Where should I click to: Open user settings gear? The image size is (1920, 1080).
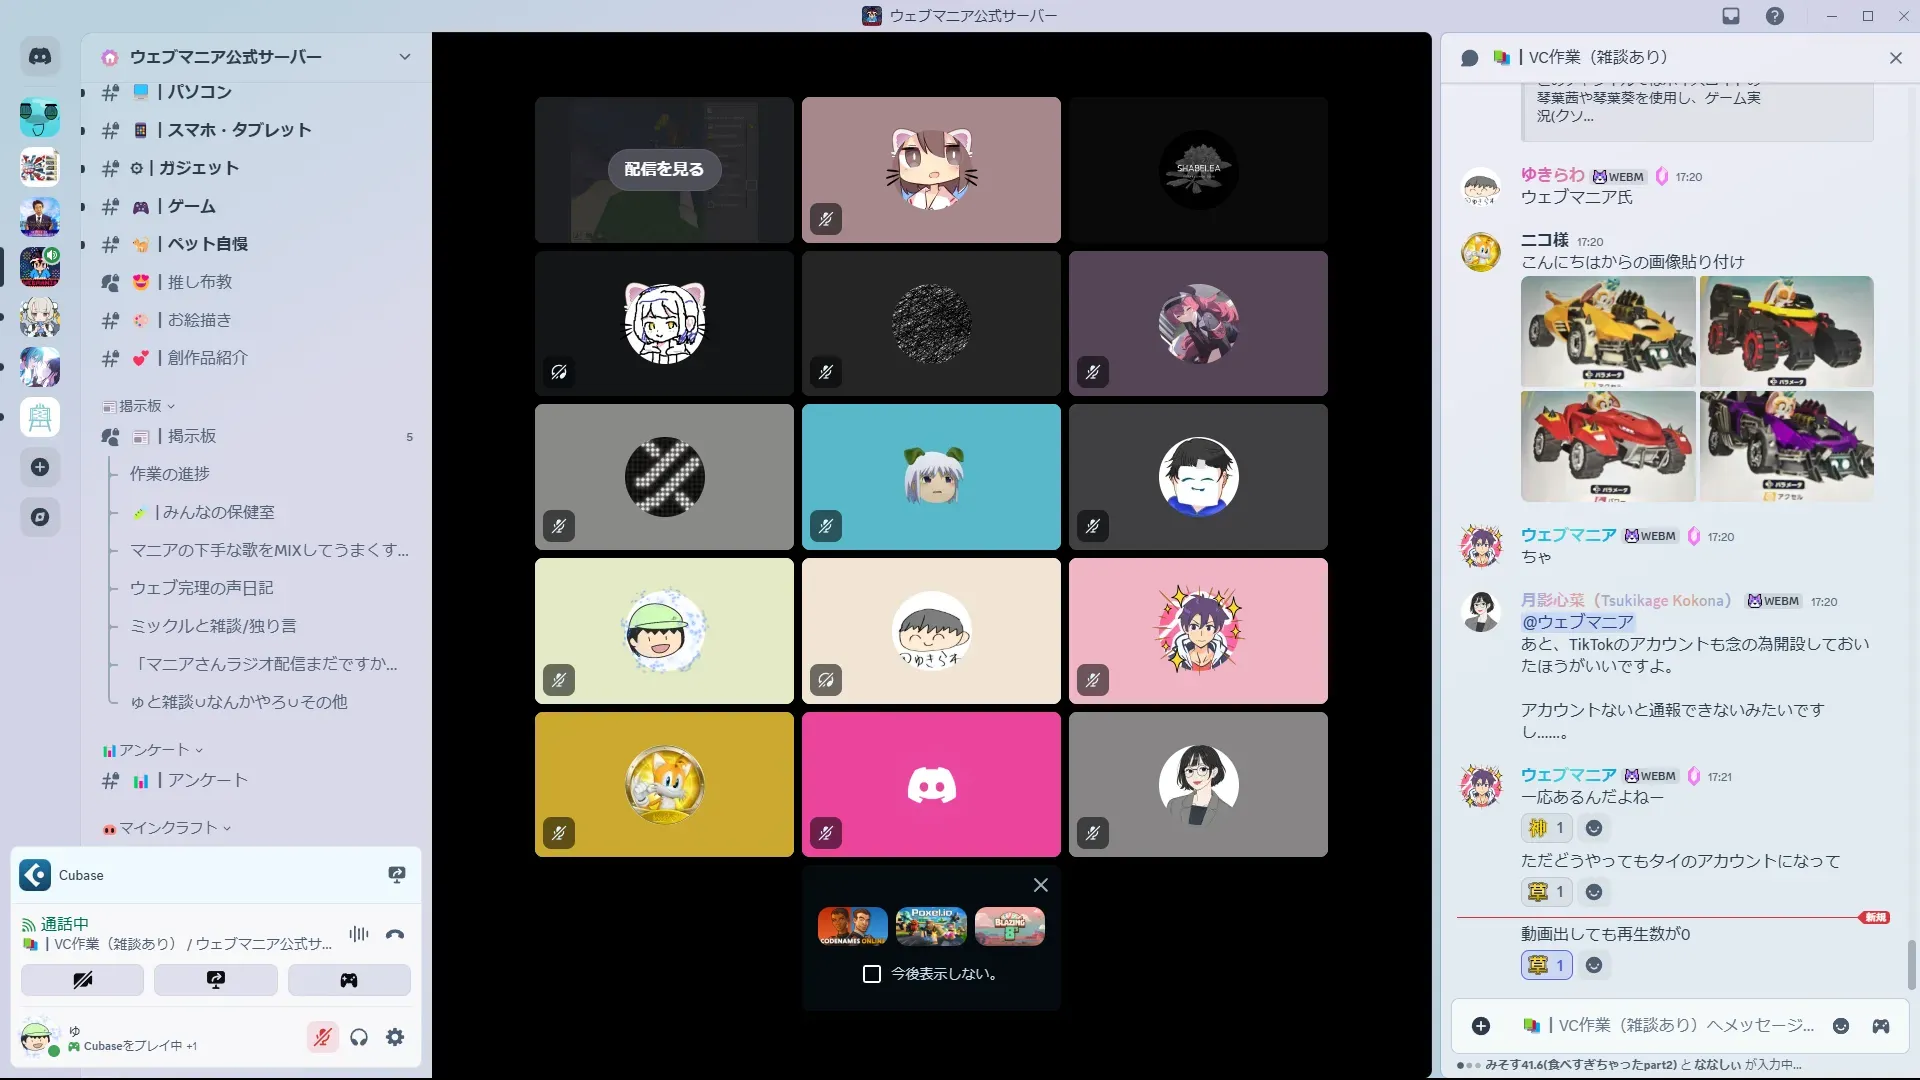[x=395, y=1037]
